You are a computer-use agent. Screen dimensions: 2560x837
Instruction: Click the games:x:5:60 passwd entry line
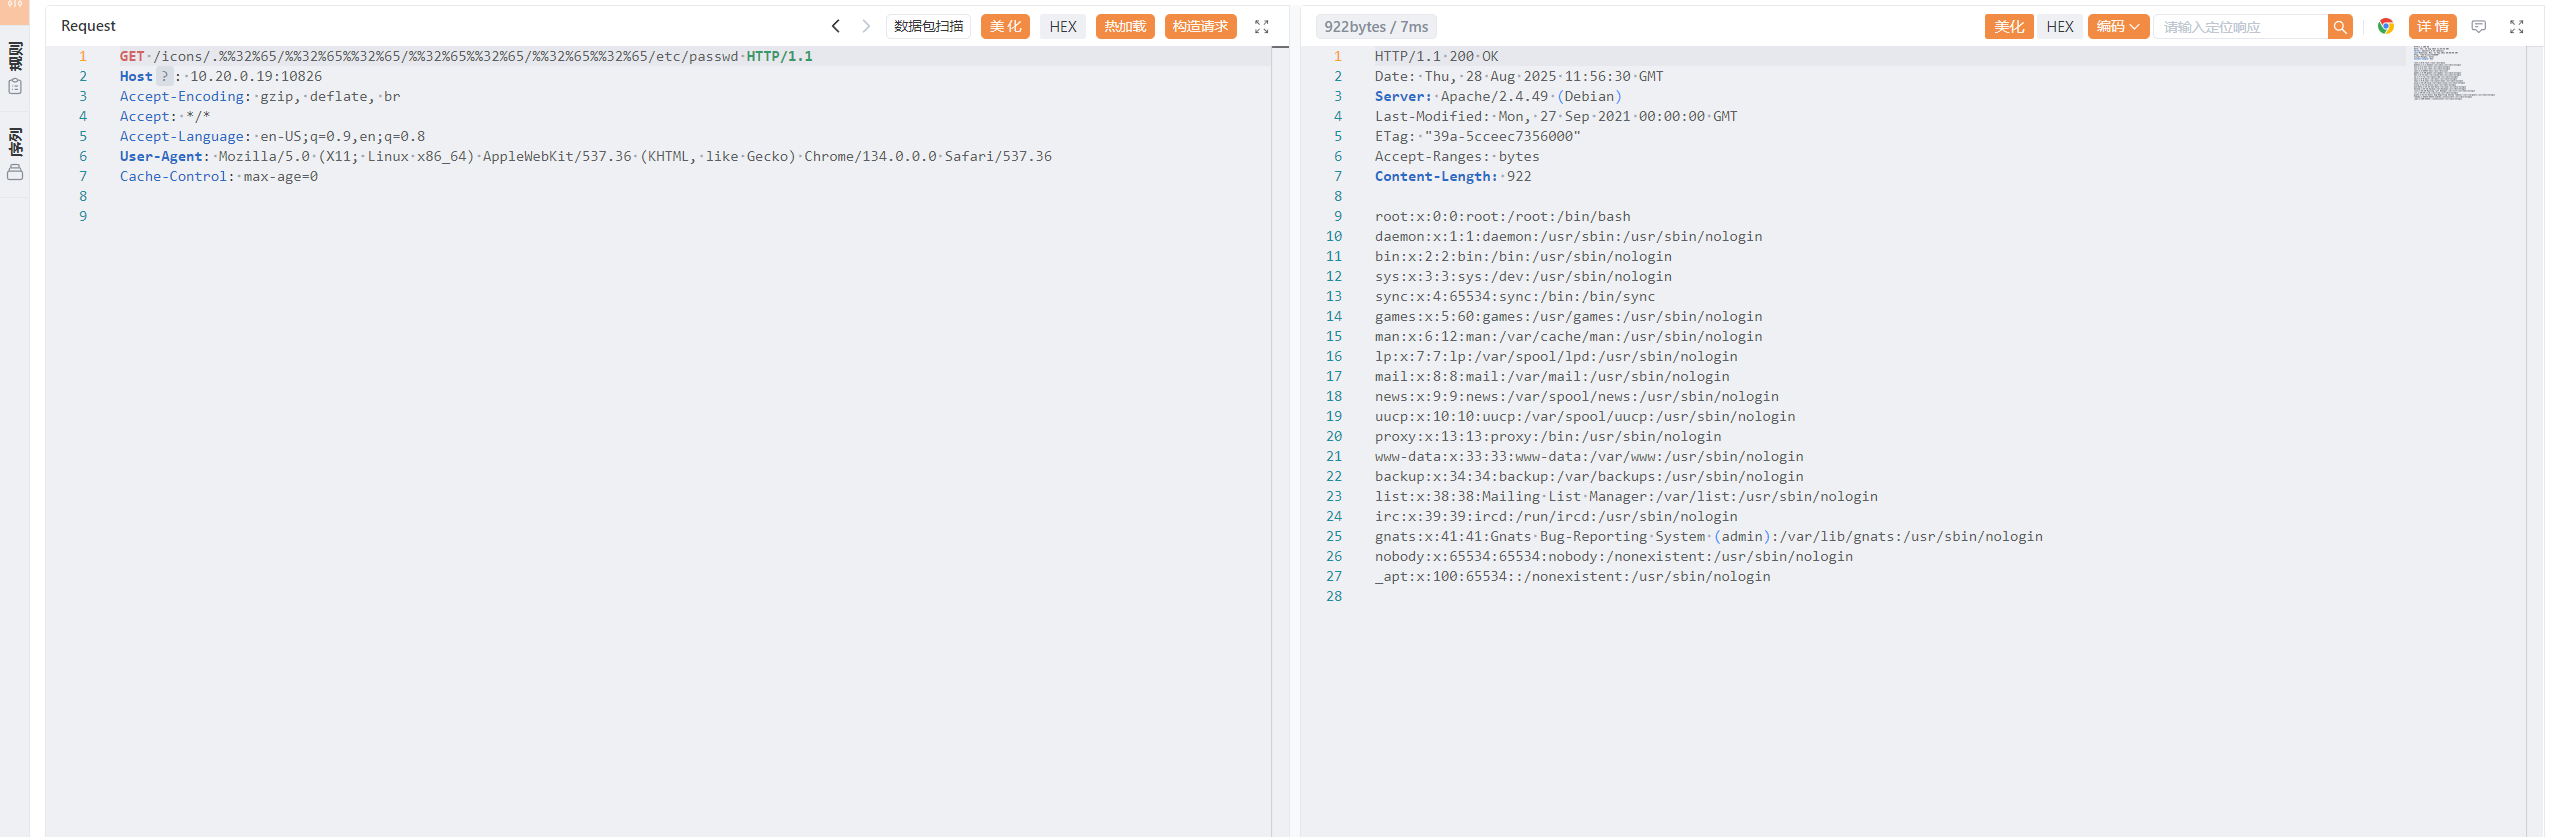(1568, 316)
